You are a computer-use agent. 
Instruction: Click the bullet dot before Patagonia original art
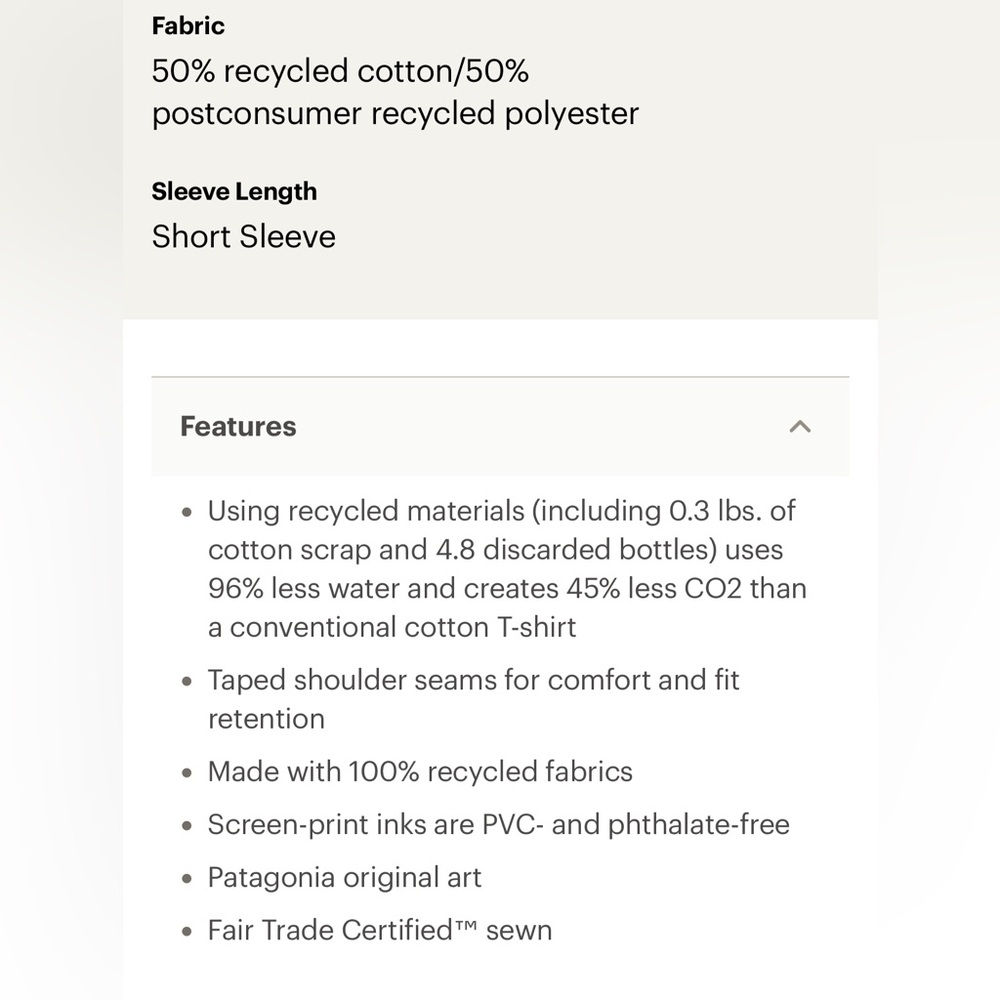tap(187, 879)
